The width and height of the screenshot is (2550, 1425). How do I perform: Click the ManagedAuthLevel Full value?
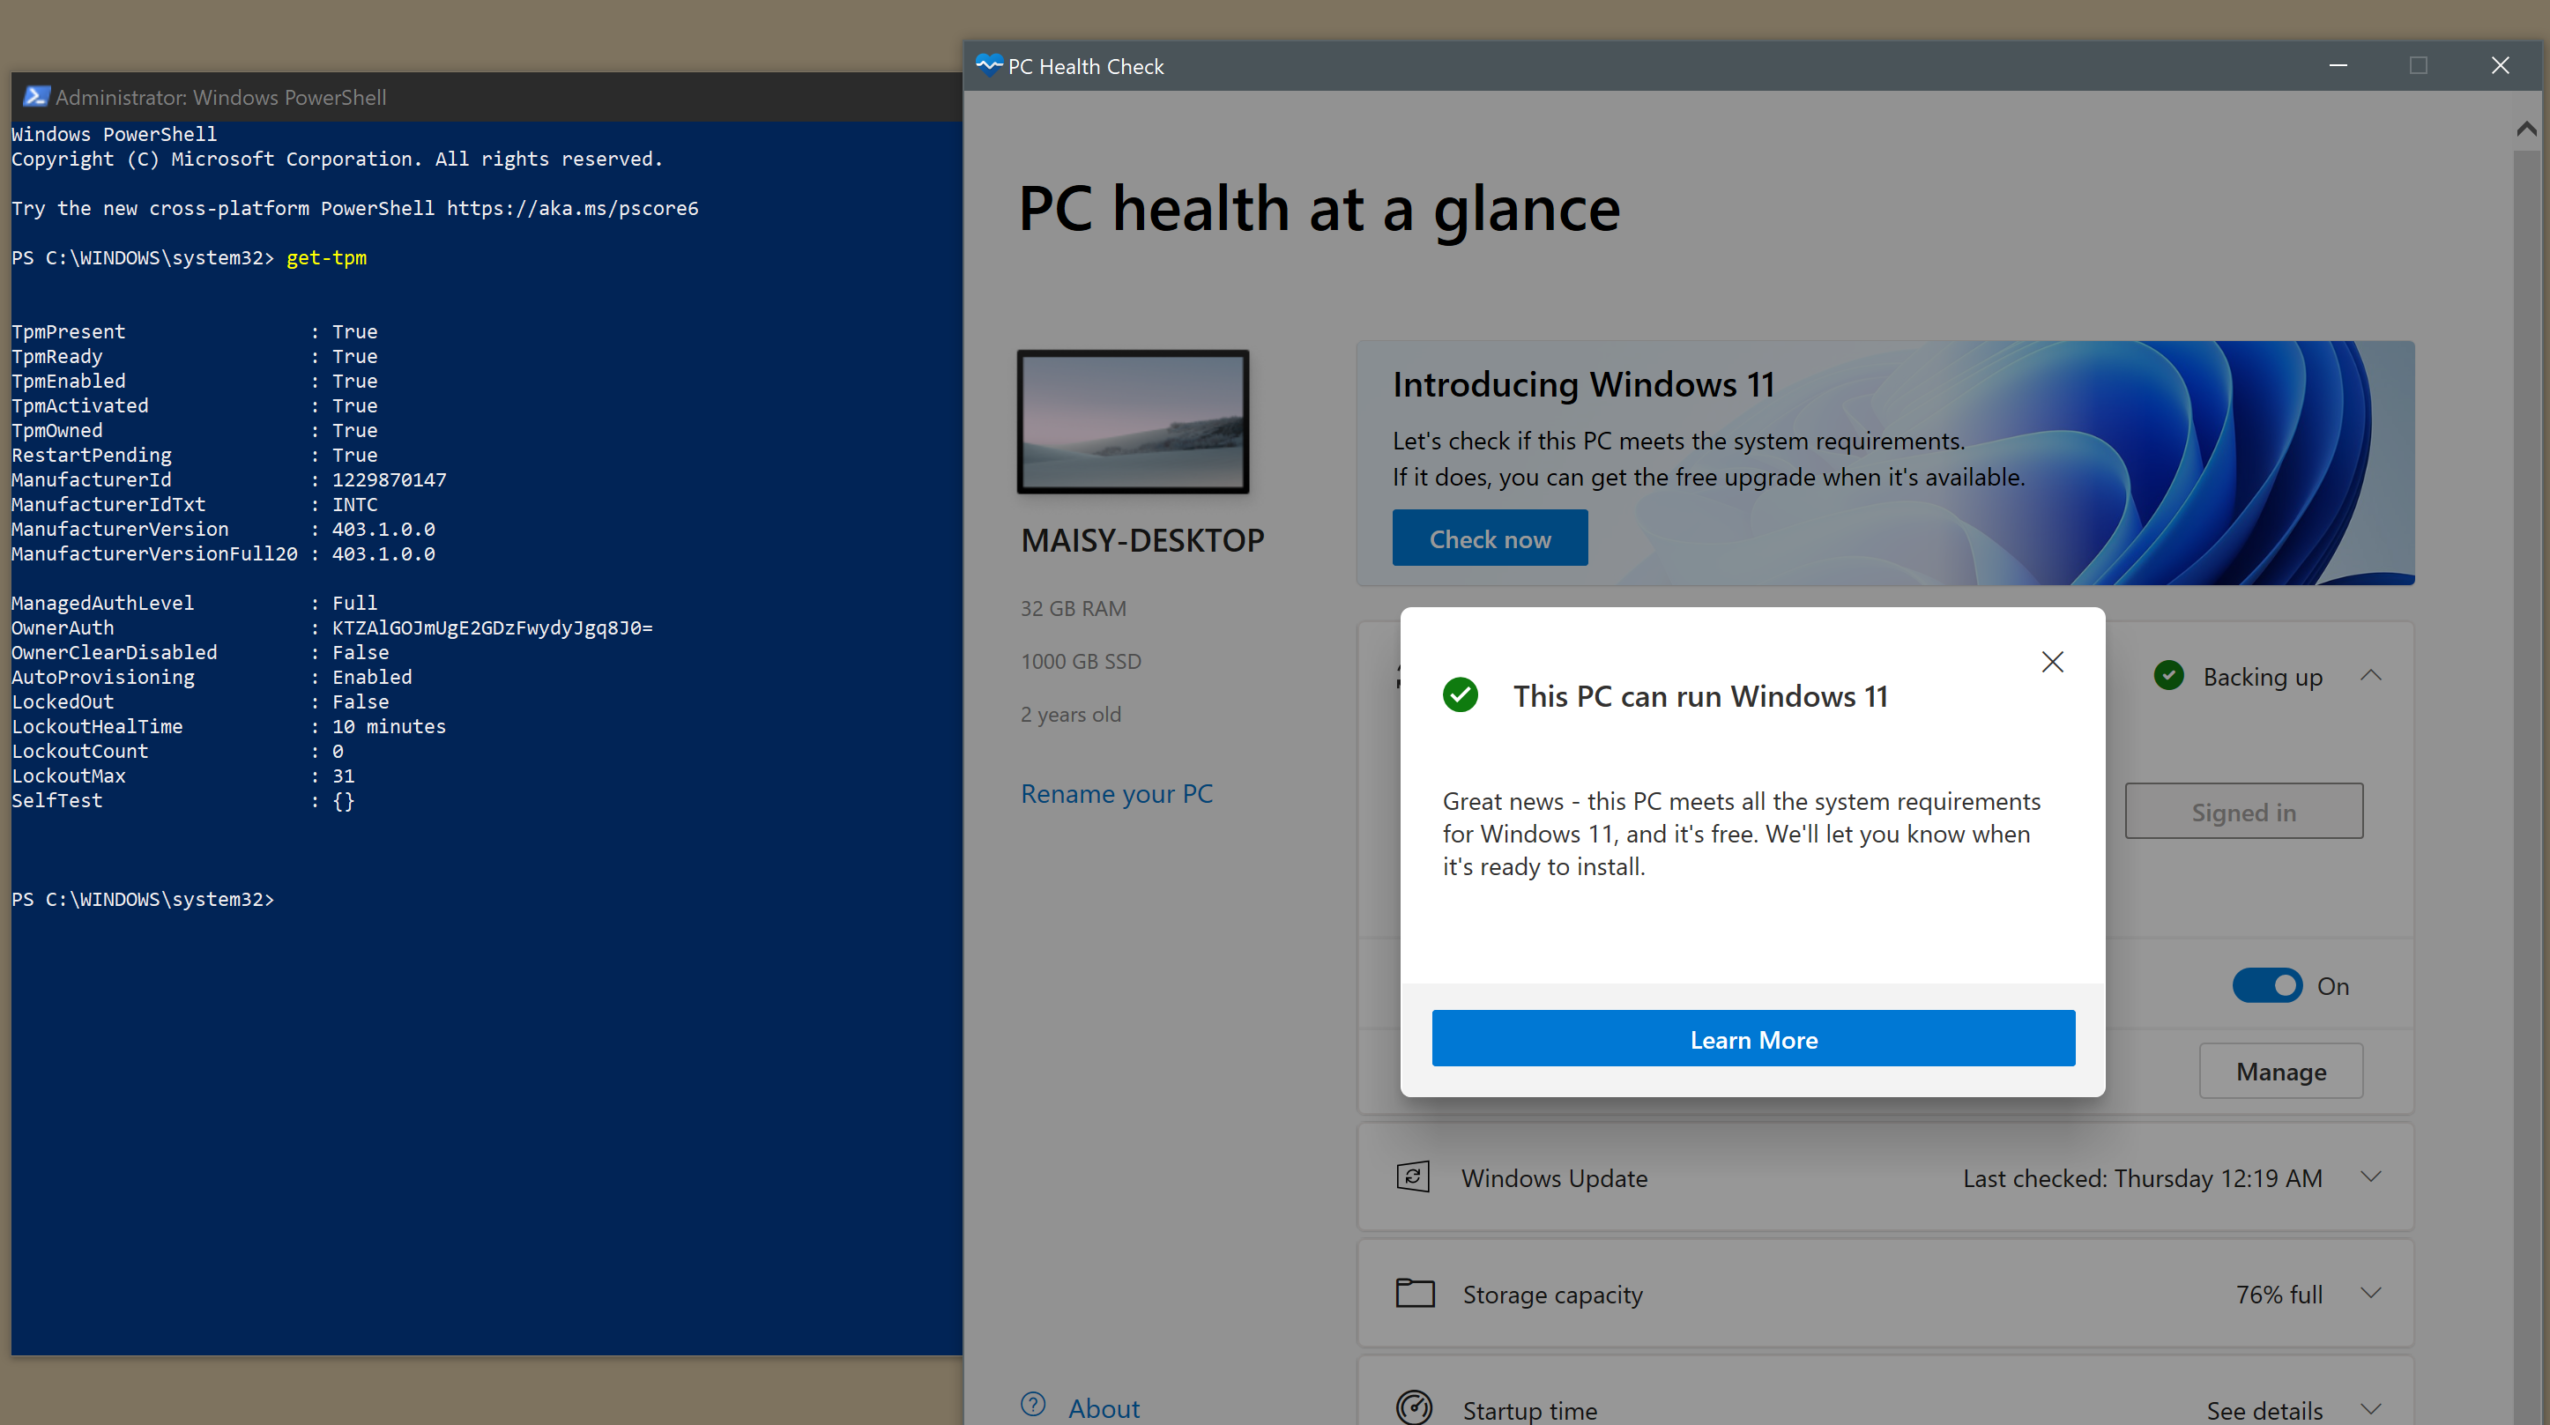355,603
